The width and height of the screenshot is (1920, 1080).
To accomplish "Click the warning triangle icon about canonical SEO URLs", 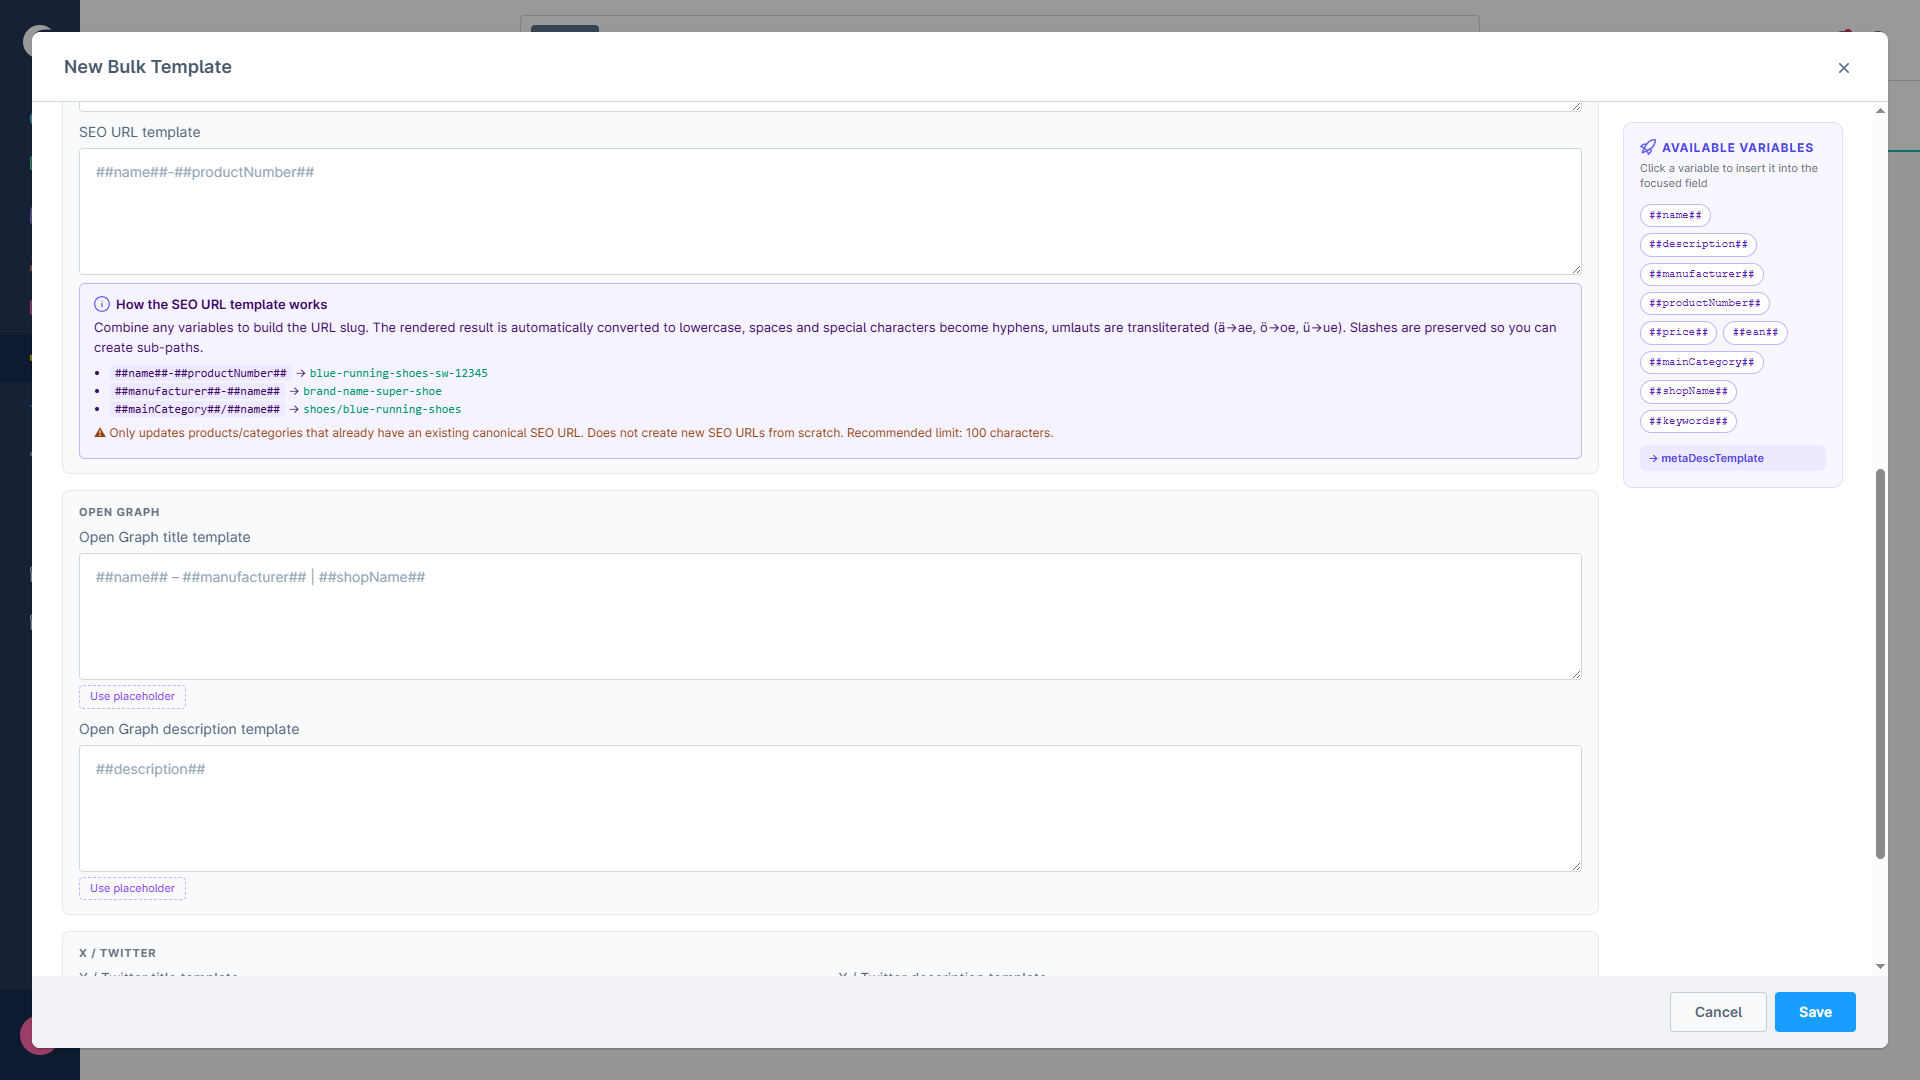I will (99, 432).
